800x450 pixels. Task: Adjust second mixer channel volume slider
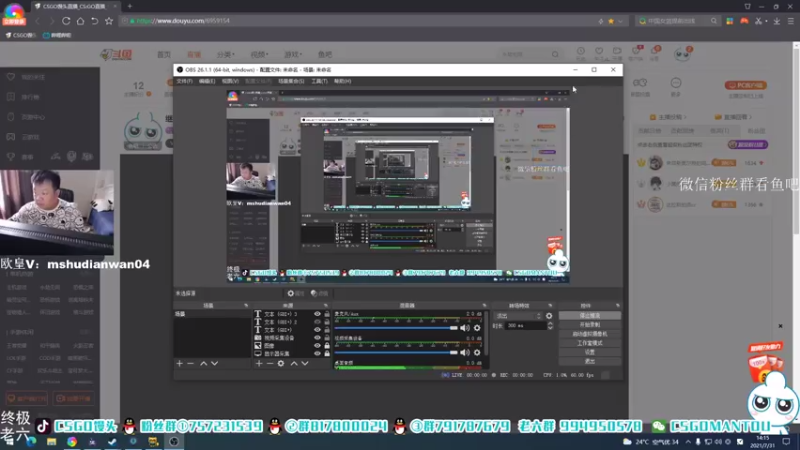coord(396,352)
